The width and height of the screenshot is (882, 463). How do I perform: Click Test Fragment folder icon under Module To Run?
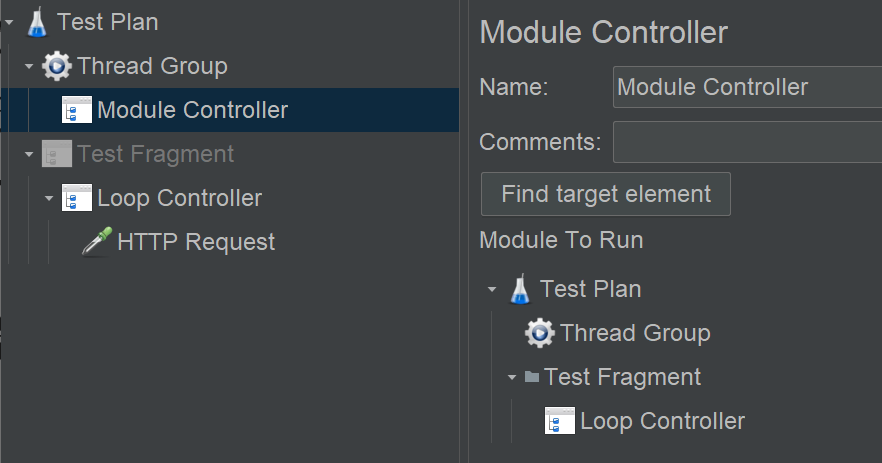tap(532, 376)
